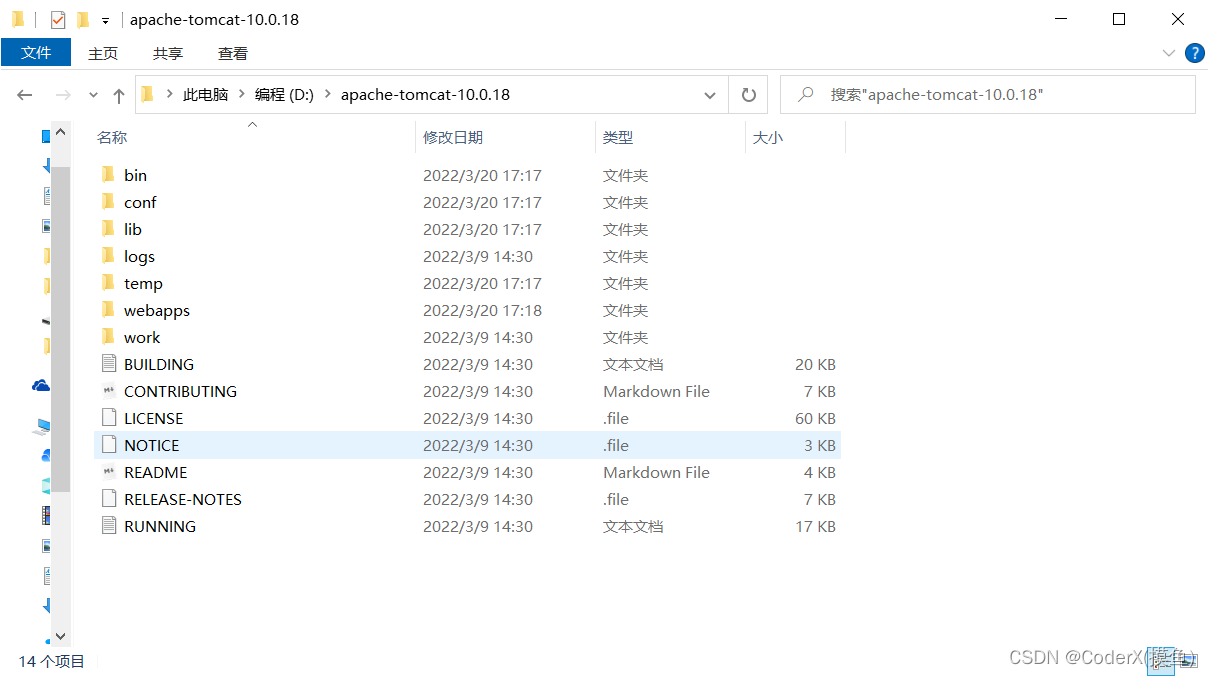Click the date 2022/3/20 17:18
The image size is (1209, 677).
[x=482, y=310]
